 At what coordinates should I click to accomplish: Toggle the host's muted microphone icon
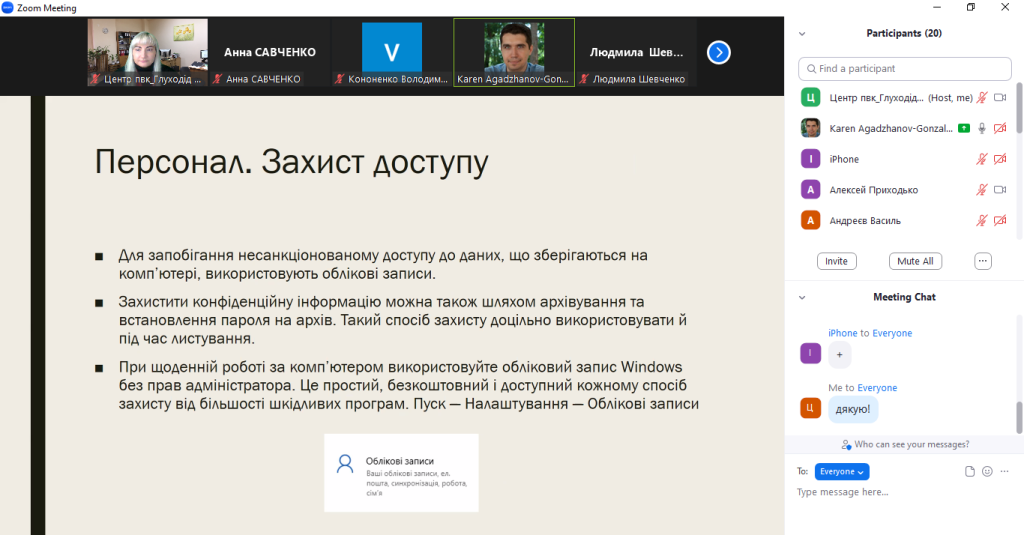(x=982, y=98)
